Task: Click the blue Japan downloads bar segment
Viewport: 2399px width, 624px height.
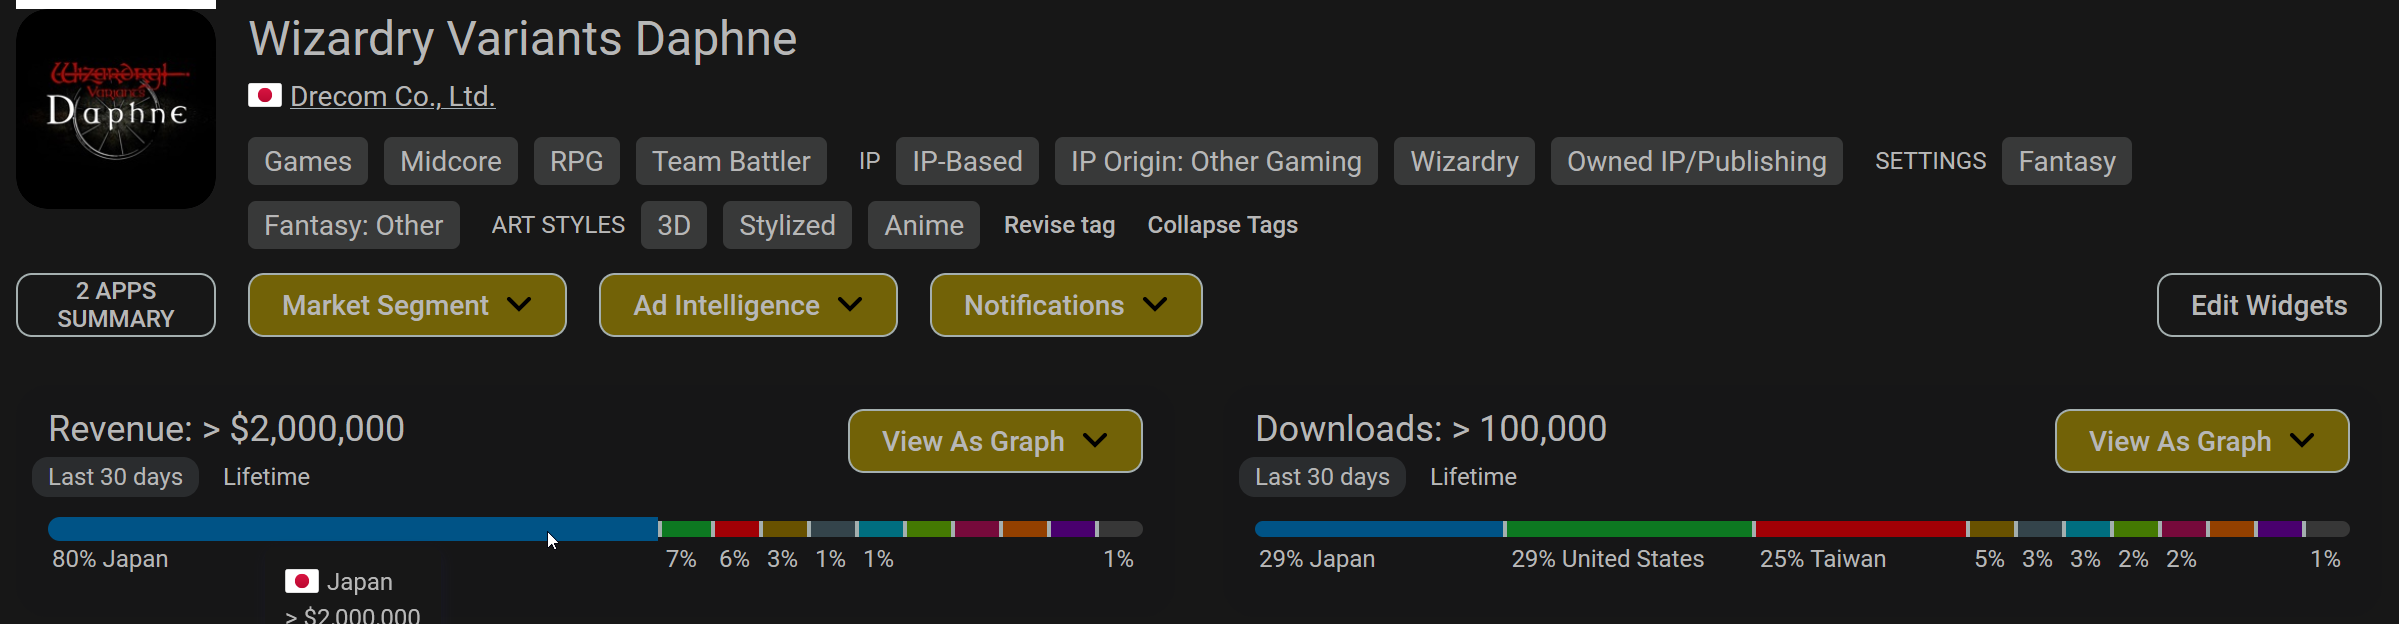Action: [1379, 529]
